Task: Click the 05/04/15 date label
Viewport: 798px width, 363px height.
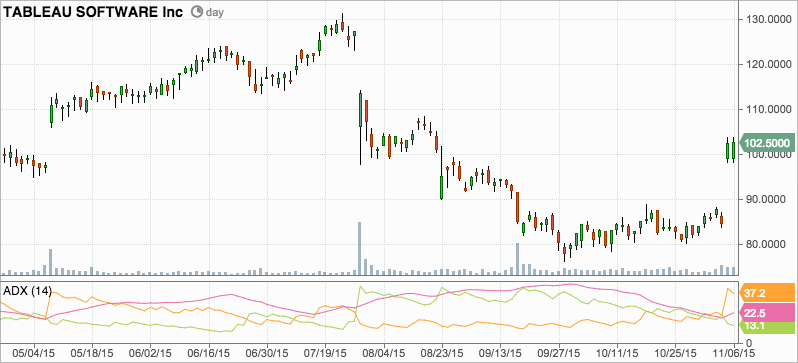Action: [35, 352]
